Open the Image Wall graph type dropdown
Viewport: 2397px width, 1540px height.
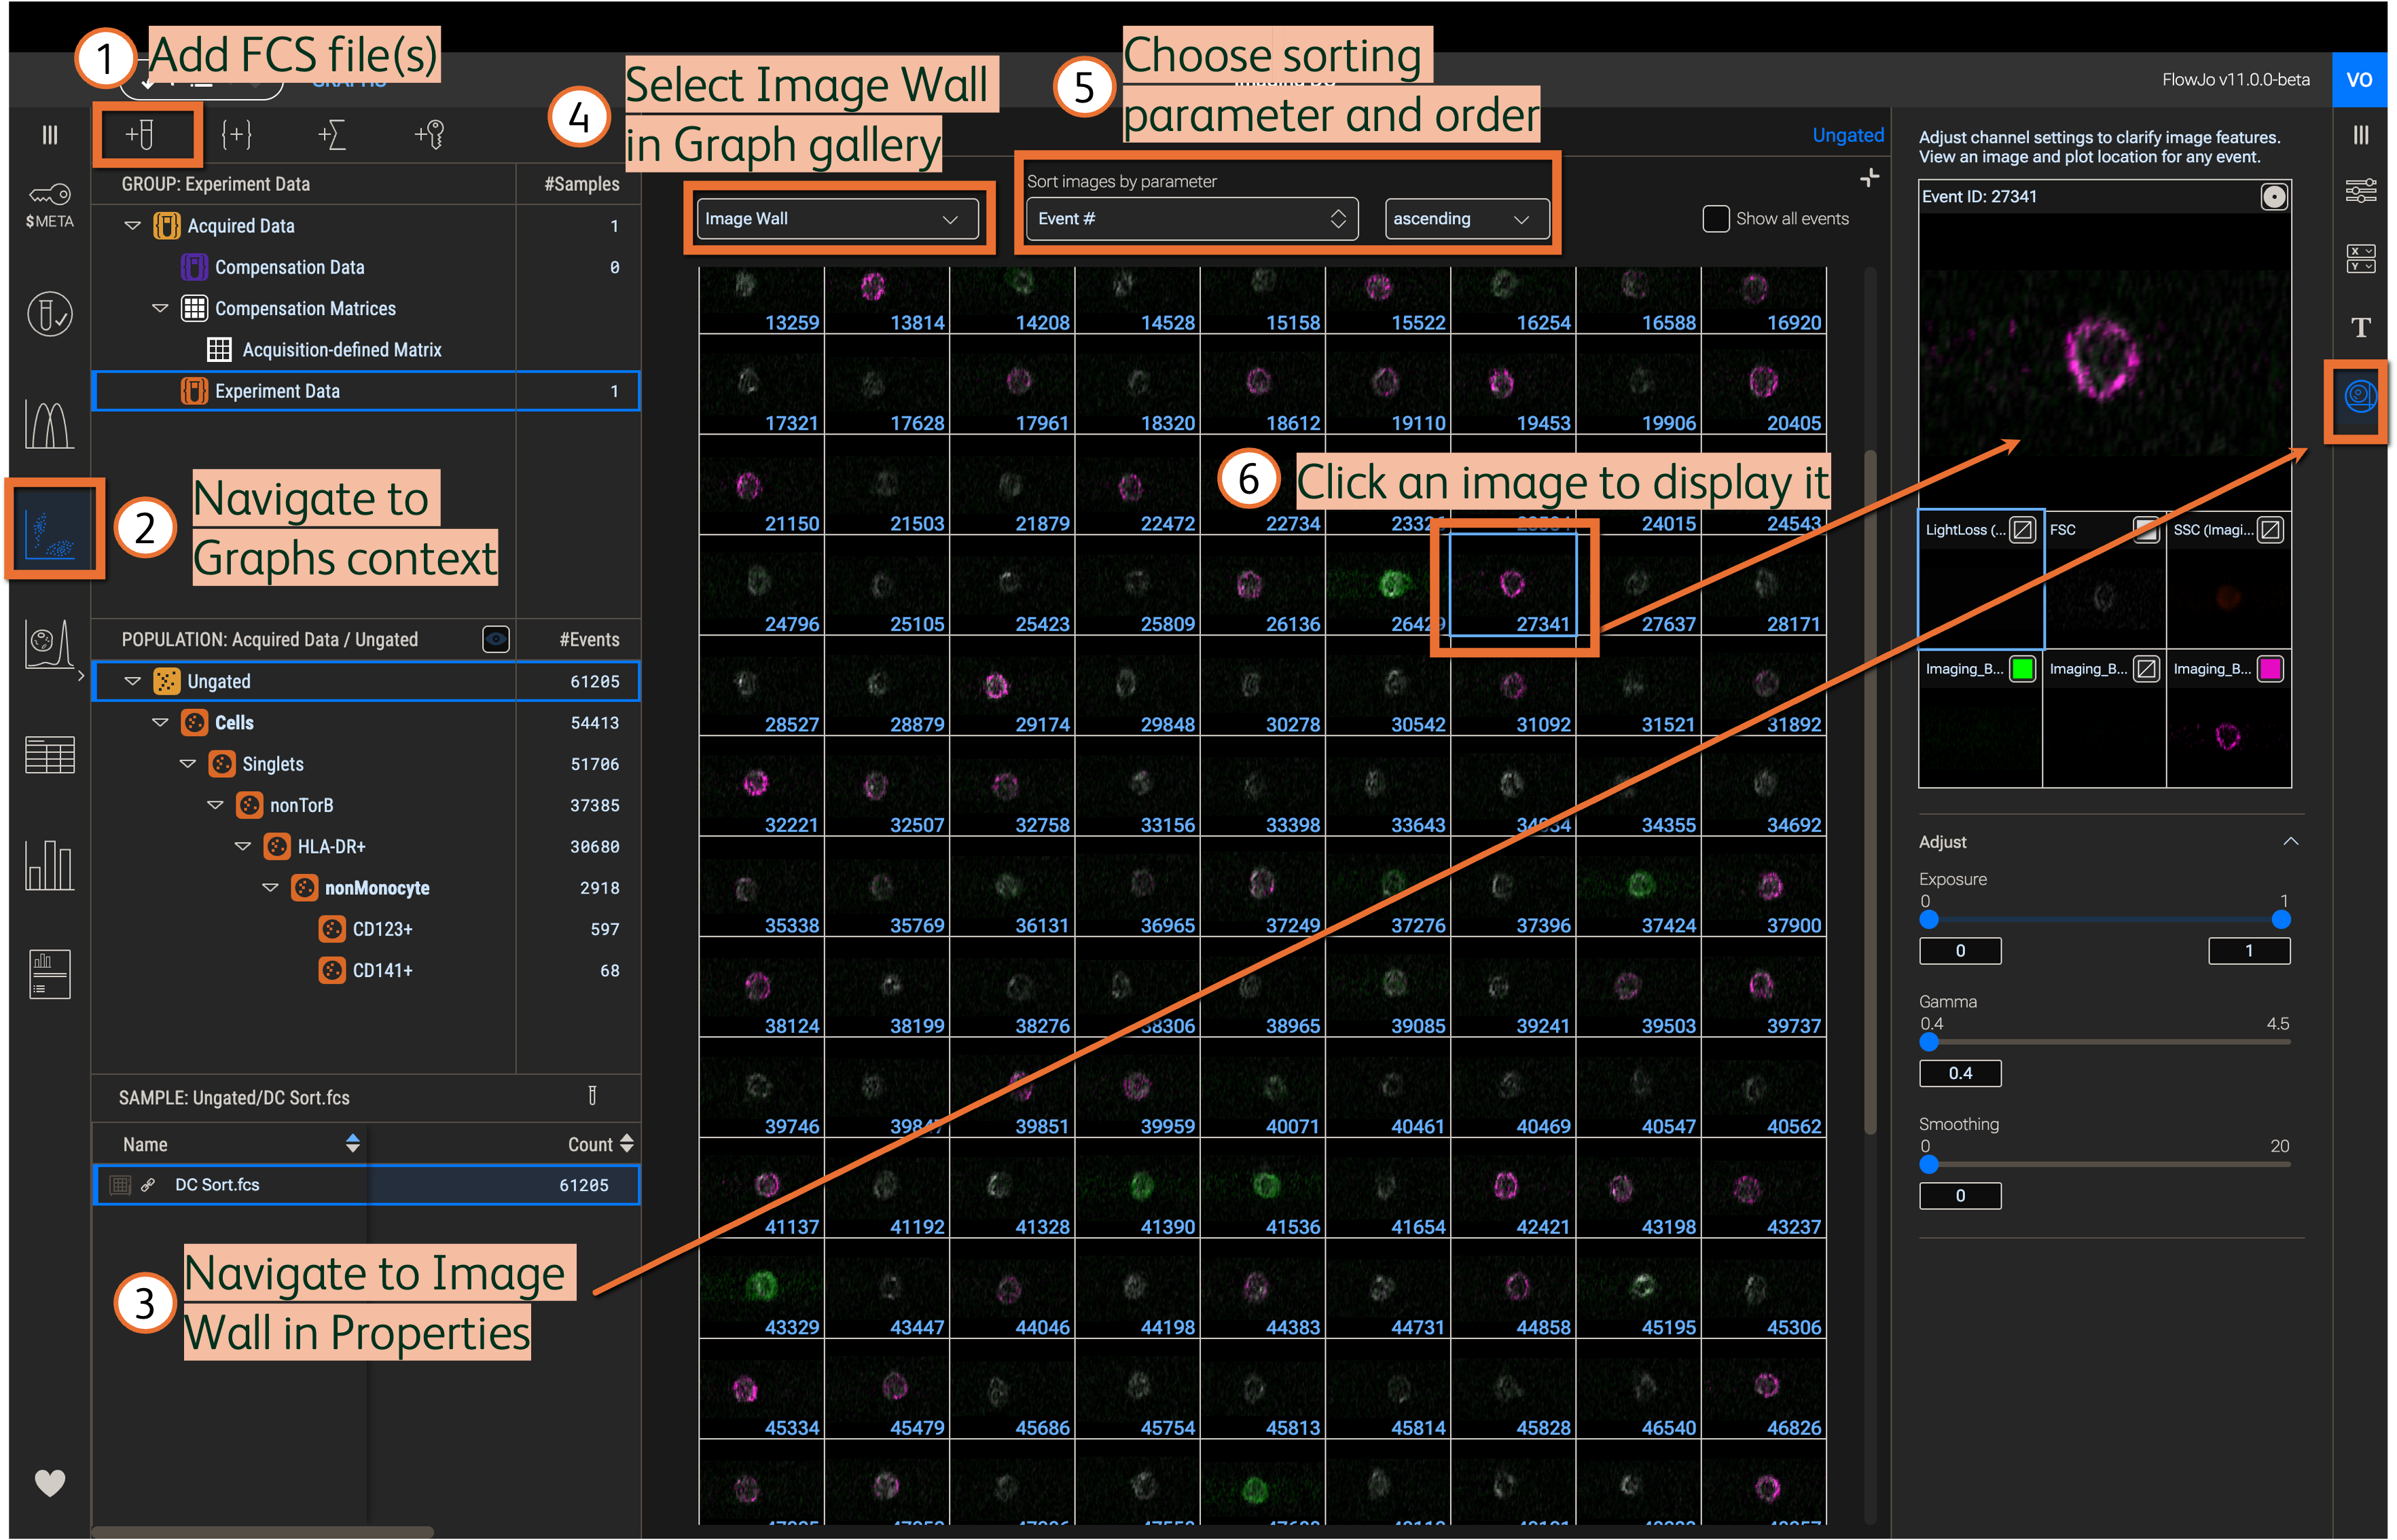[x=837, y=218]
